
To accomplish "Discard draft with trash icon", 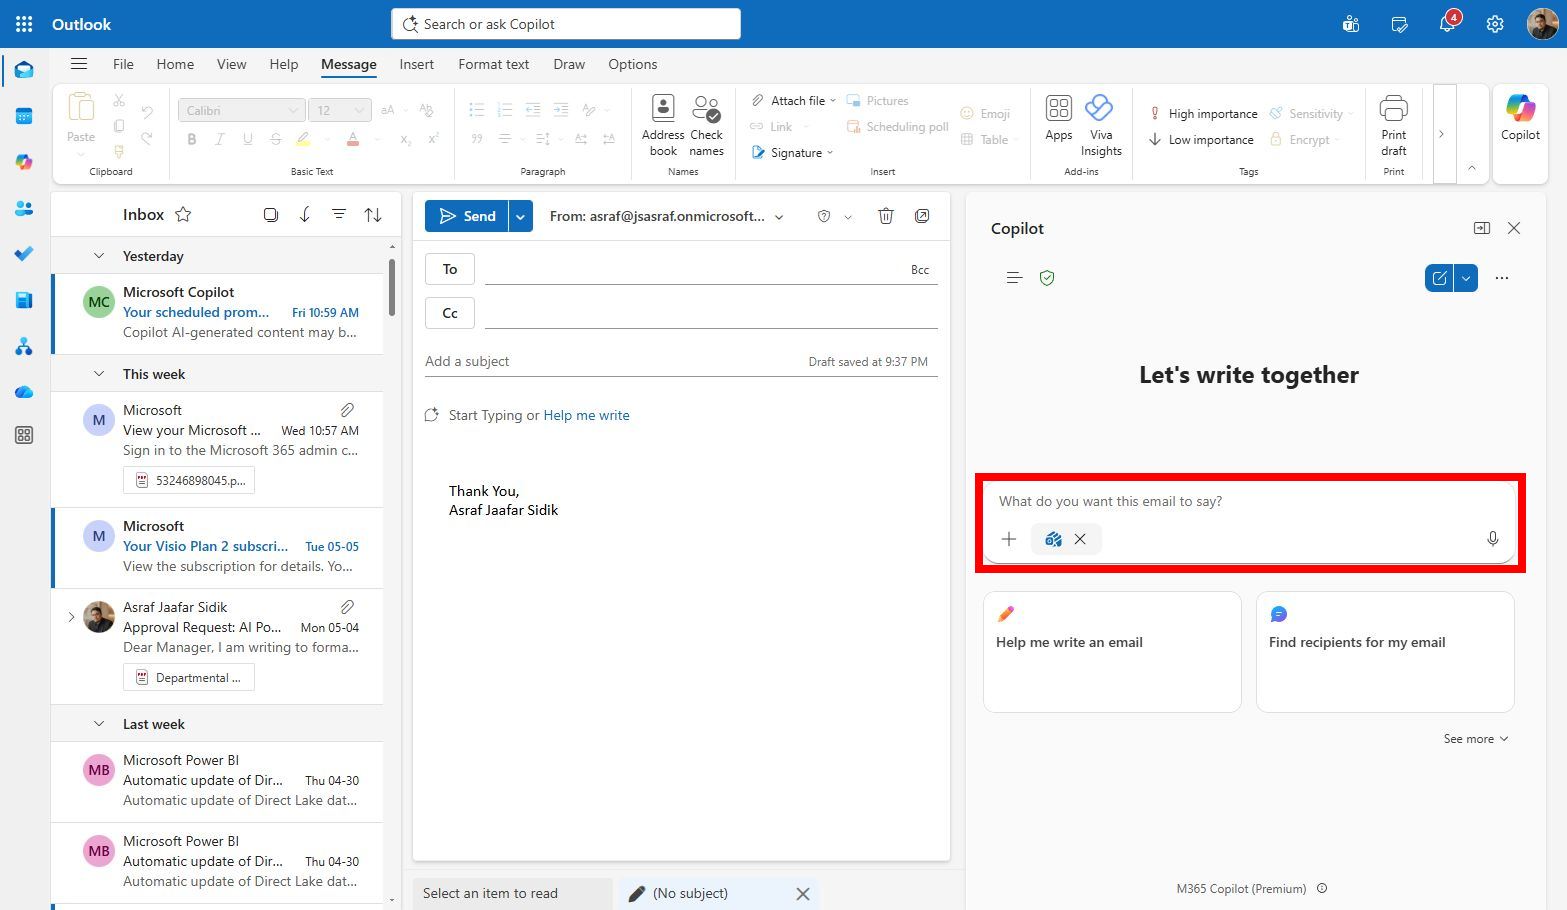I will (x=885, y=216).
